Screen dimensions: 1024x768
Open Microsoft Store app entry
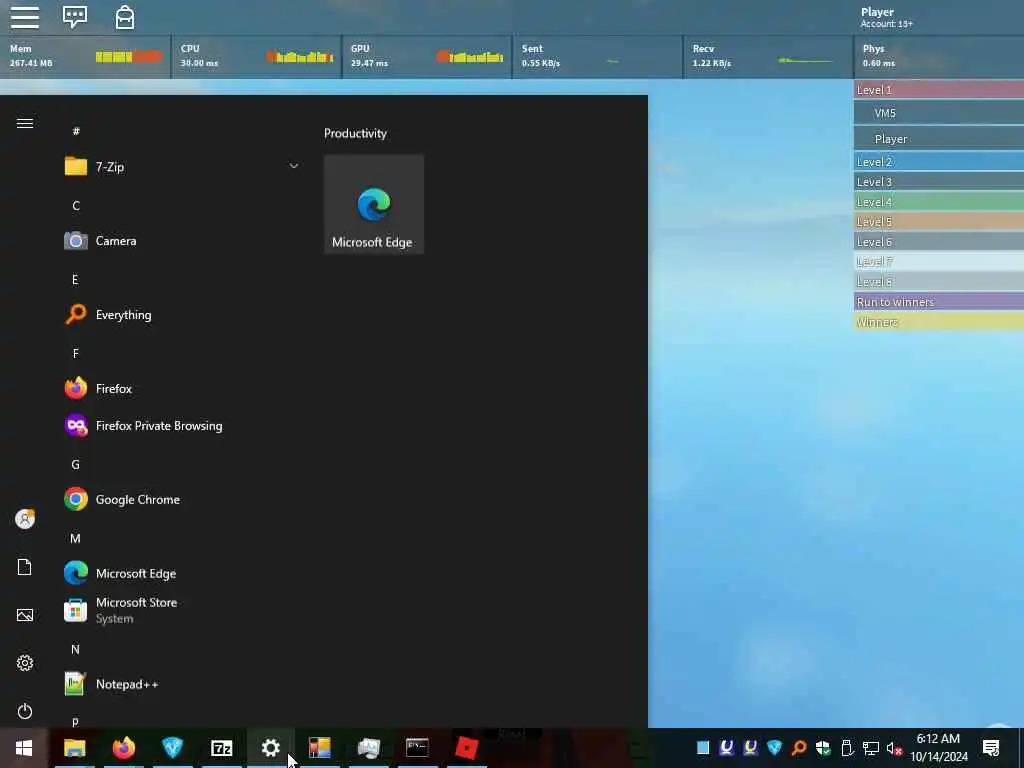tap(183, 611)
